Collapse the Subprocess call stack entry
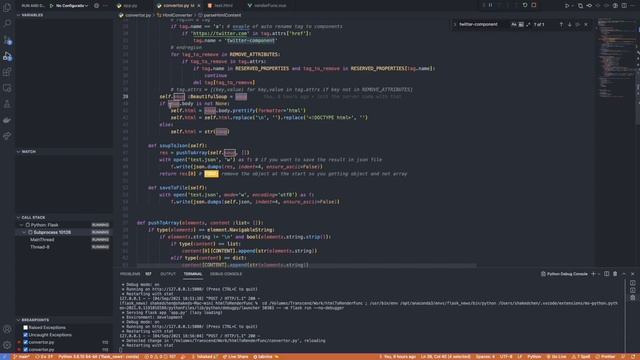This screenshot has height=360, width=640. coord(24,232)
